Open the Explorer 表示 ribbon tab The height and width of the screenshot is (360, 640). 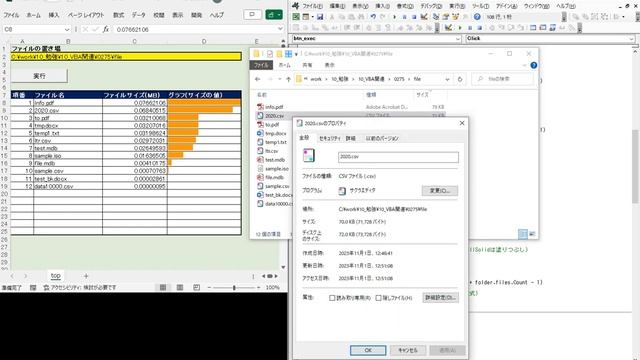pos(329,65)
